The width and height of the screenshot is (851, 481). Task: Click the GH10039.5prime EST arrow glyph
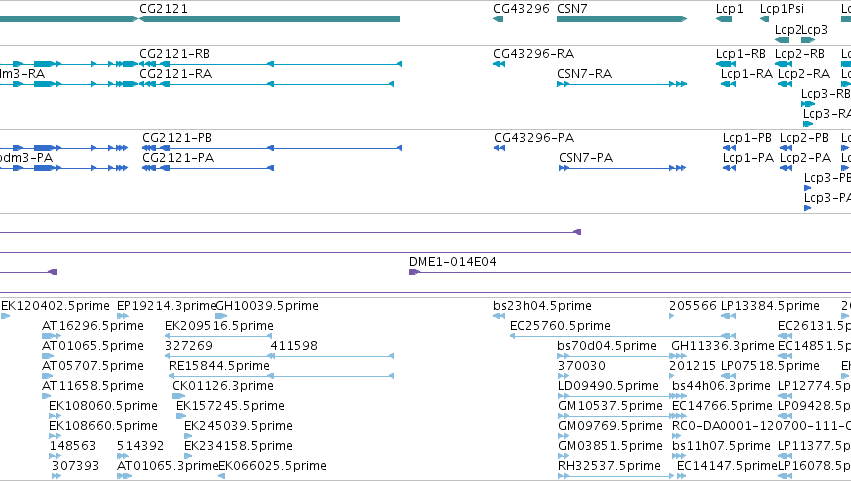click(221, 316)
